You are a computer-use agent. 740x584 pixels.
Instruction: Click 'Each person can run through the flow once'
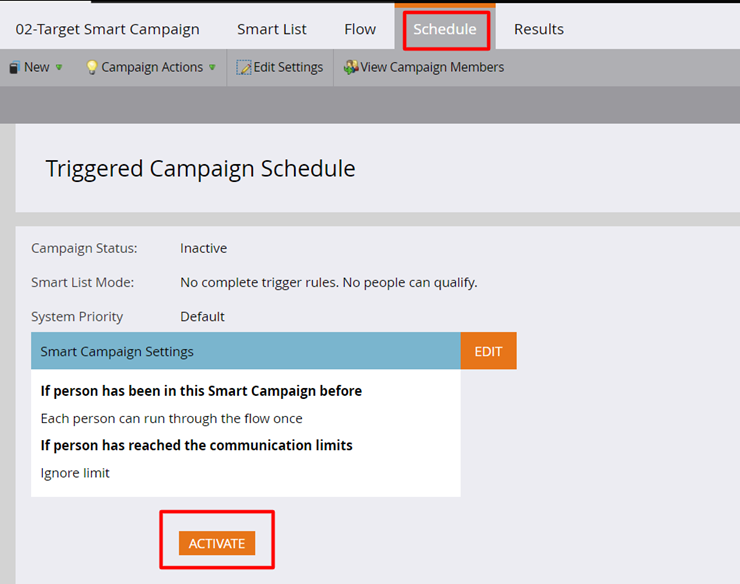click(171, 419)
